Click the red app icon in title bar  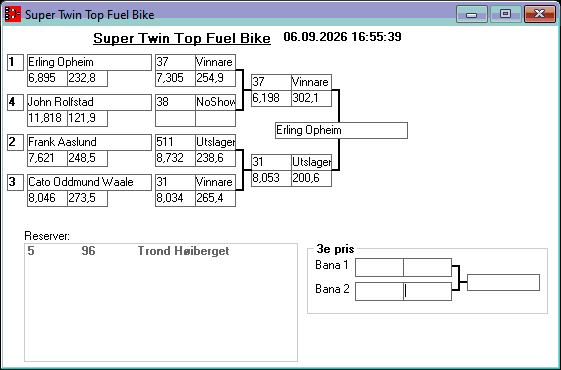pos(13,14)
